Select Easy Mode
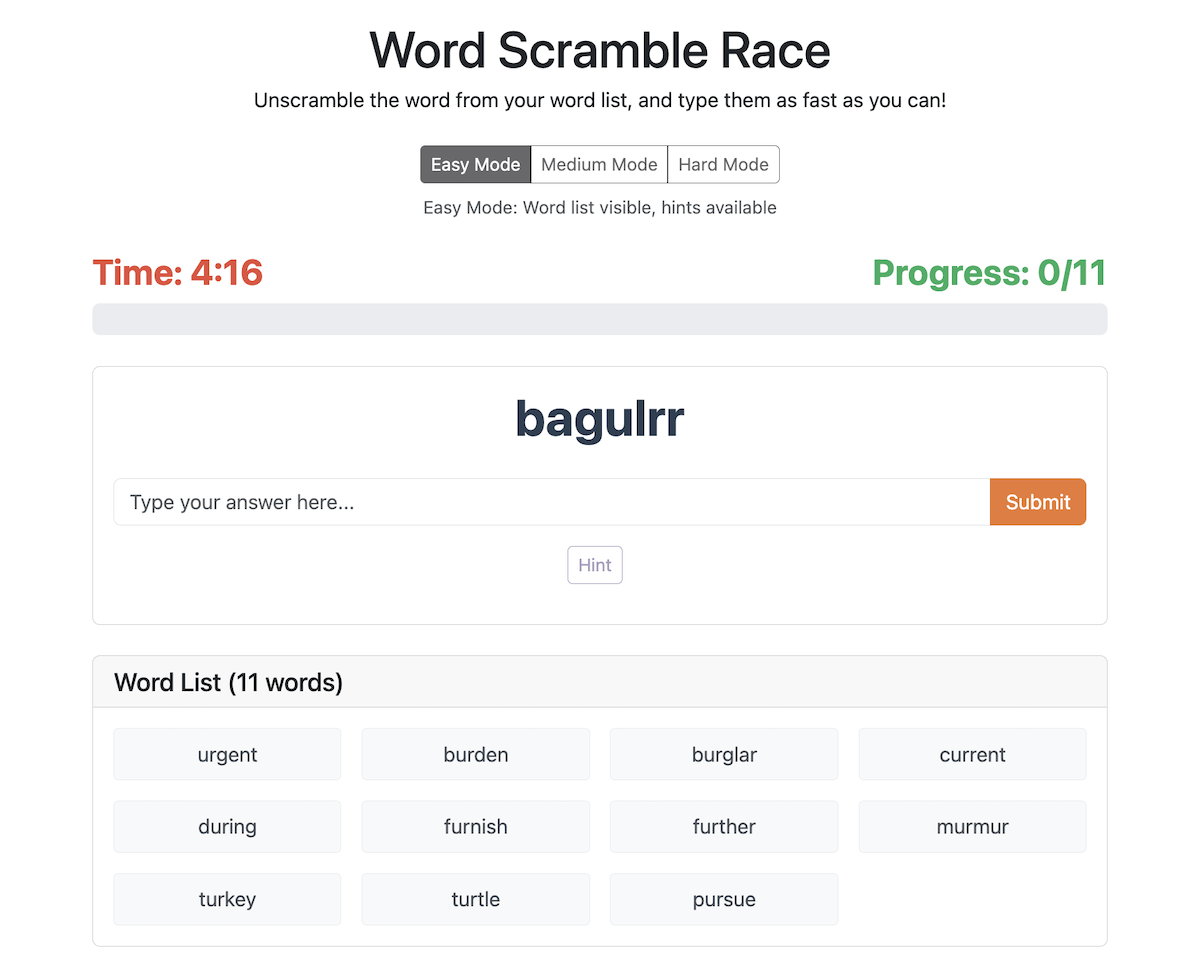This screenshot has width=1200, height=972. point(475,164)
